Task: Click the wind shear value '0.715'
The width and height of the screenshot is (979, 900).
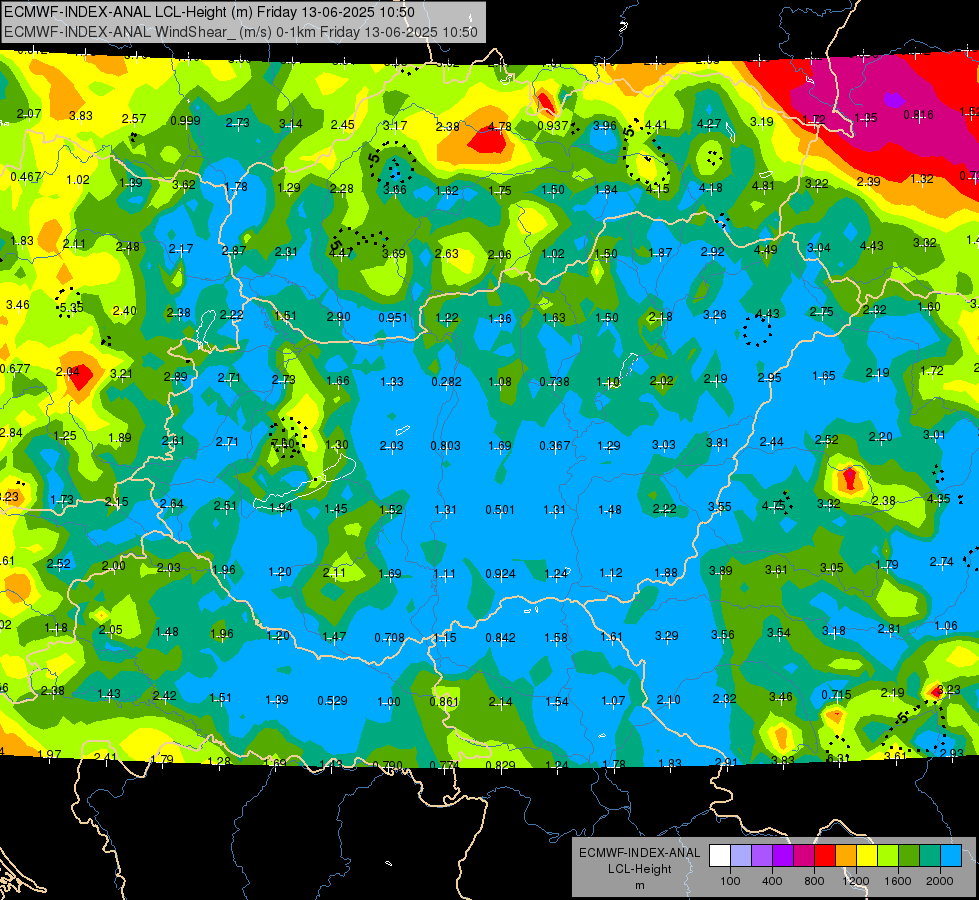Action: tap(837, 695)
